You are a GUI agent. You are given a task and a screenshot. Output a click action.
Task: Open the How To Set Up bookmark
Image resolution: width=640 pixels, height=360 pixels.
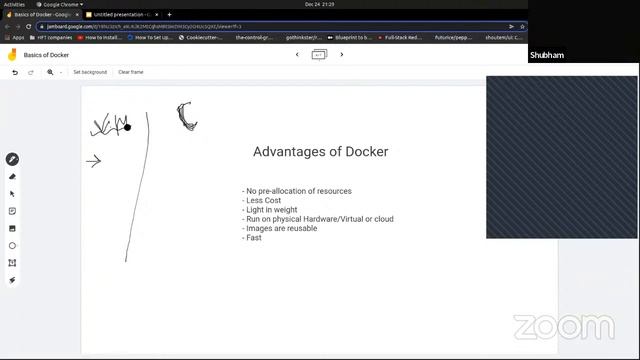pos(150,38)
